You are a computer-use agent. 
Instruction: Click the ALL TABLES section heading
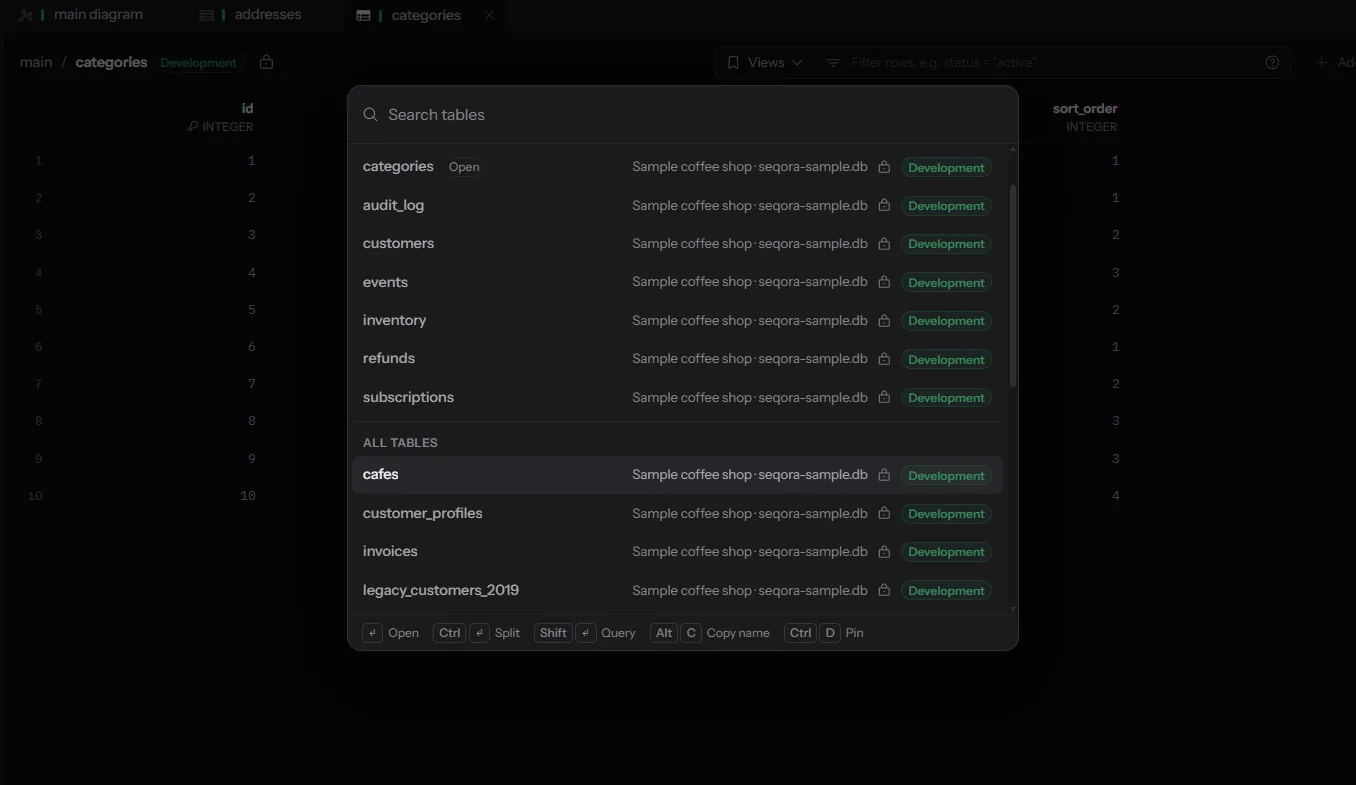[x=400, y=442]
